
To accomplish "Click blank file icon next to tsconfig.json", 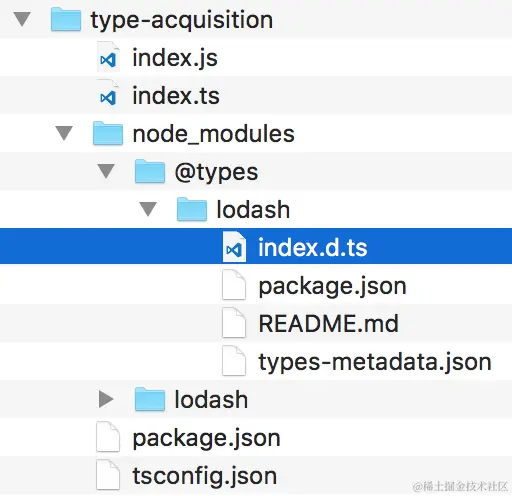I will tap(108, 475).
